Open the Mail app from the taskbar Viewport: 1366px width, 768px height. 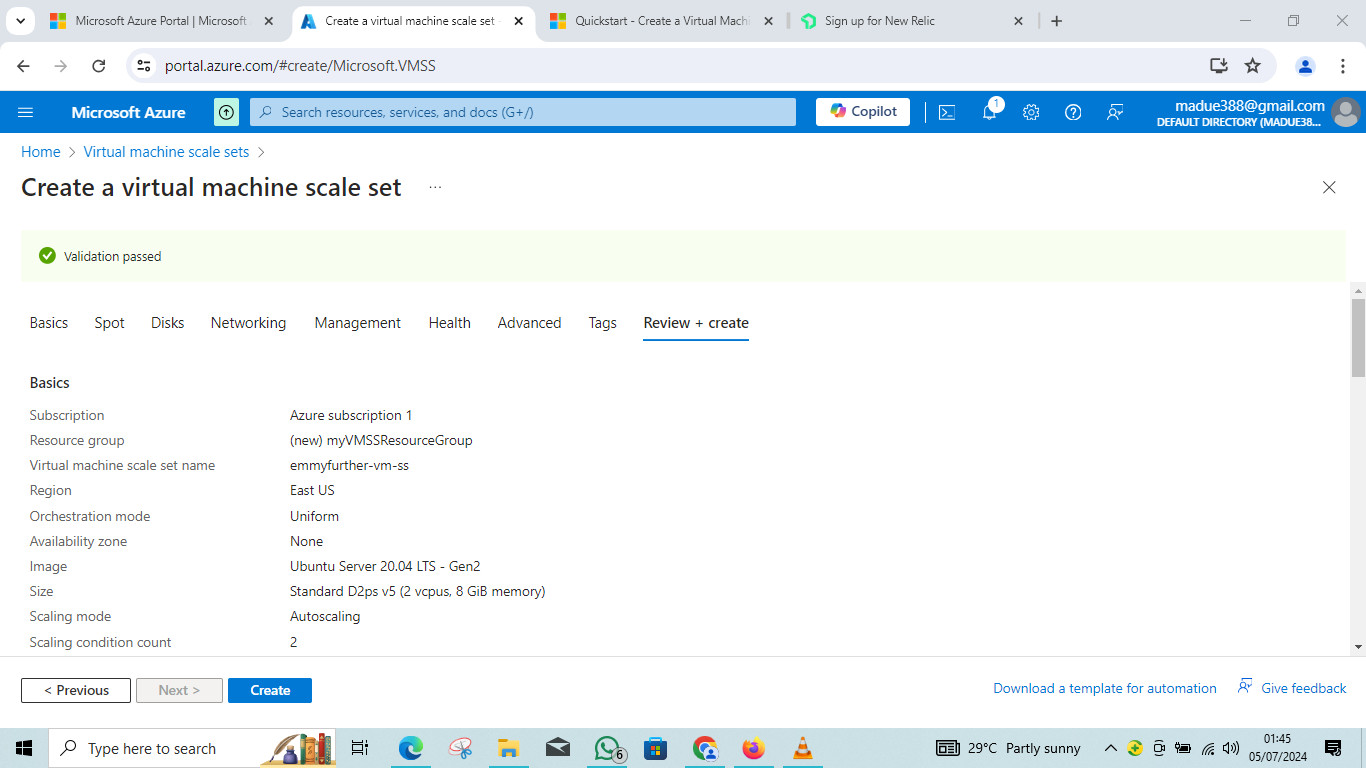click(558, 748)
